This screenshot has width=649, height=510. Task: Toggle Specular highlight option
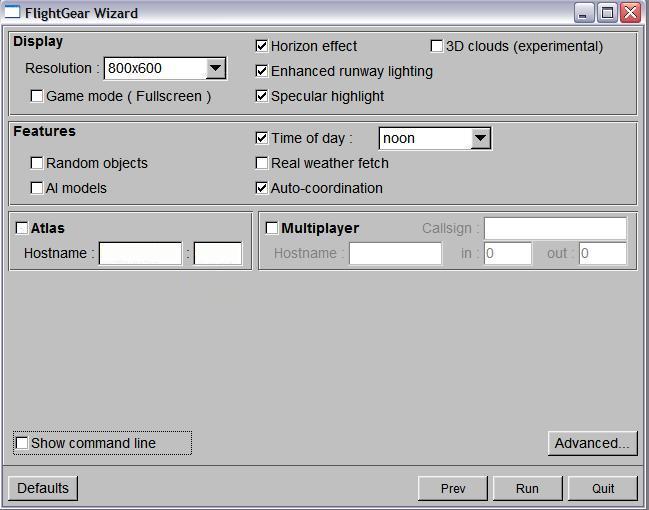[x=262, y=96]
